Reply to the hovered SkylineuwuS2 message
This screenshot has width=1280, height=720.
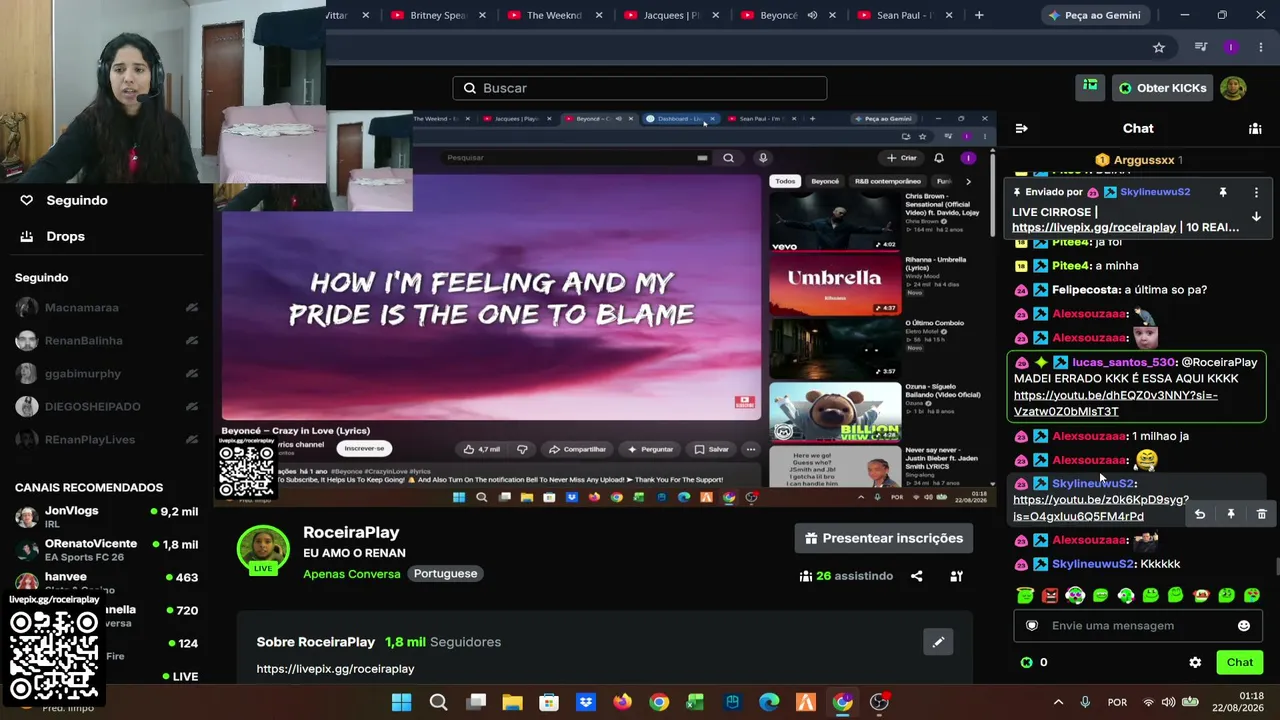pyautogui.click(x=1200, y=514)
